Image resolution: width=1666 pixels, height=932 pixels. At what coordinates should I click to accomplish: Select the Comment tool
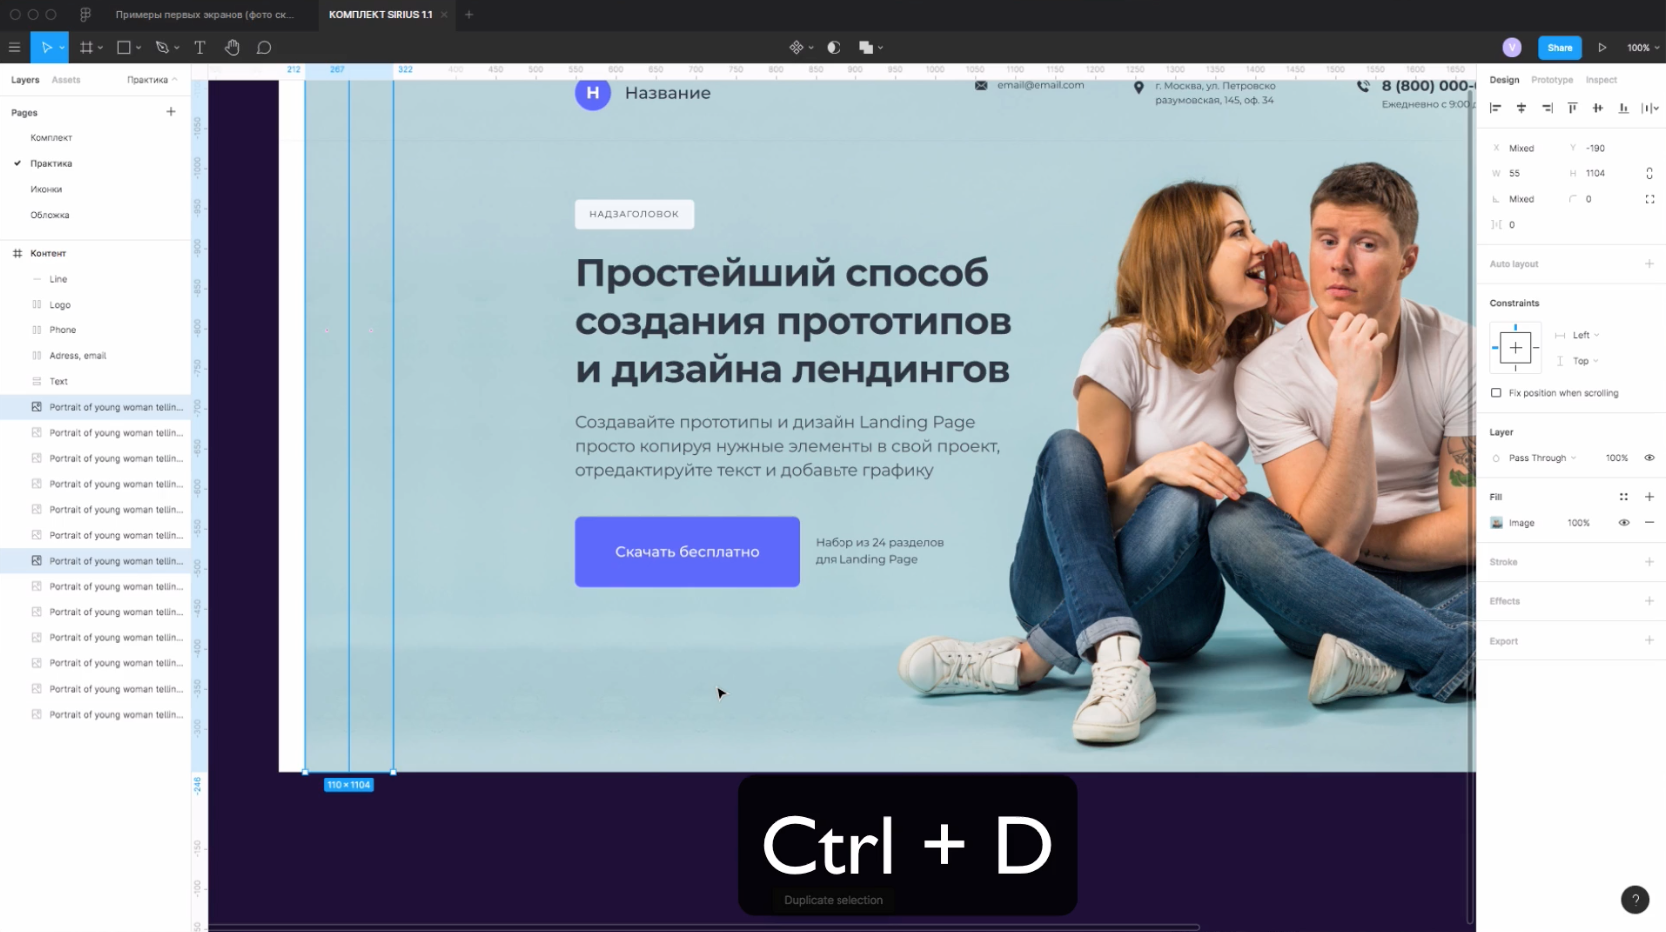pos(264,47)
